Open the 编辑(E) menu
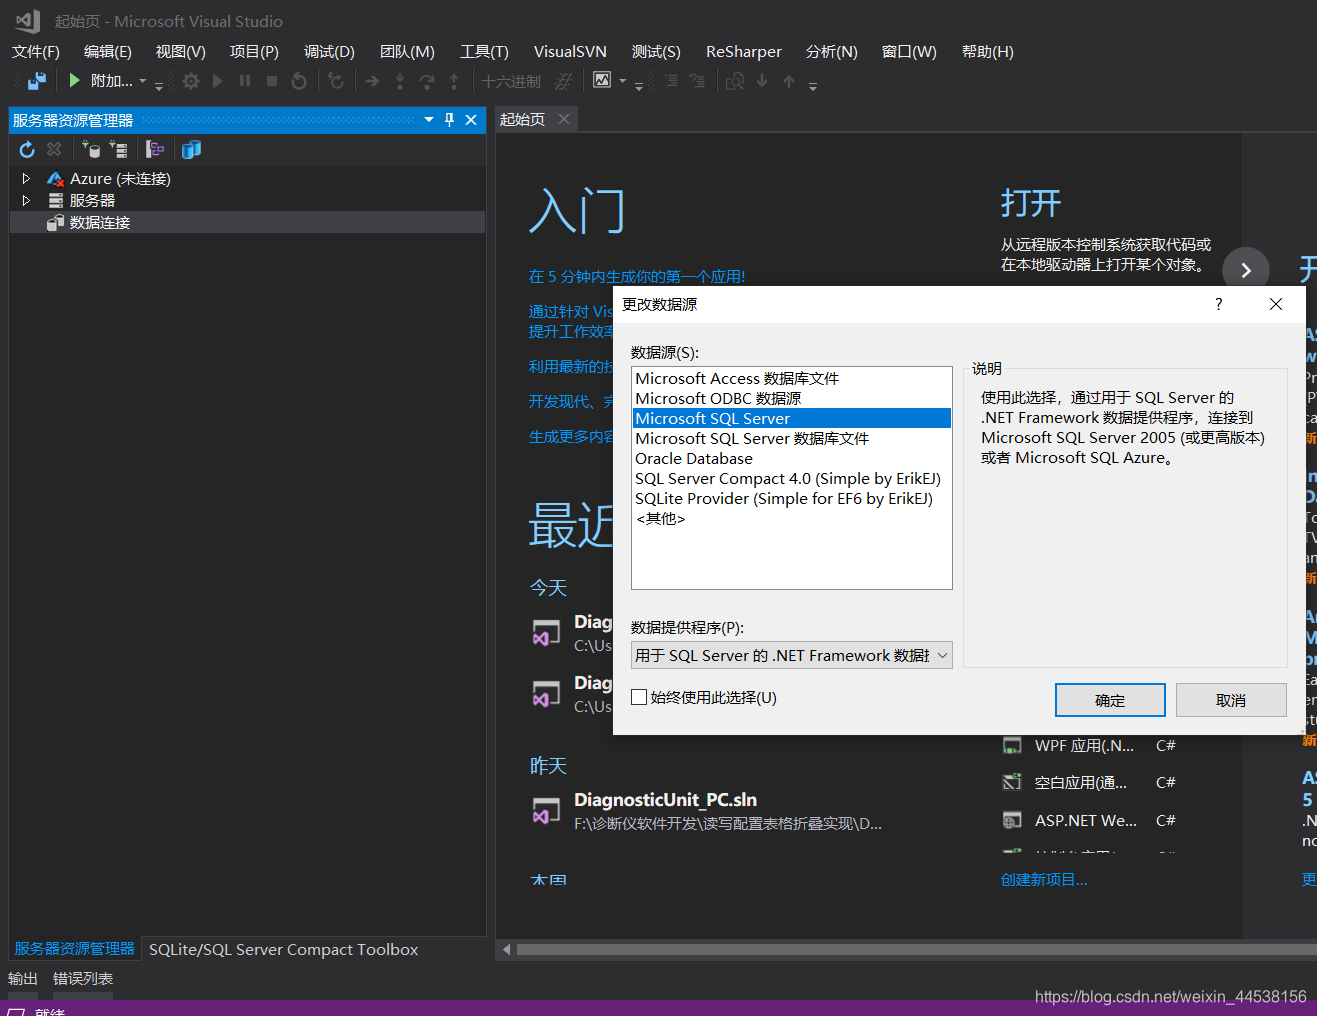 click(x=108, y=52)
